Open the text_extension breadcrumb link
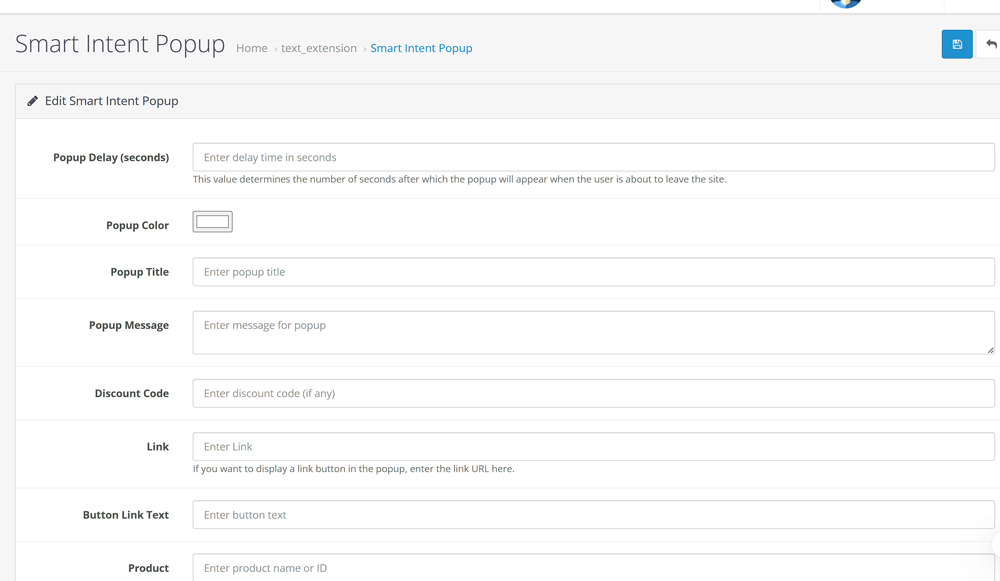This screenshot has width=1000, height=581. (x=318, y=48)
